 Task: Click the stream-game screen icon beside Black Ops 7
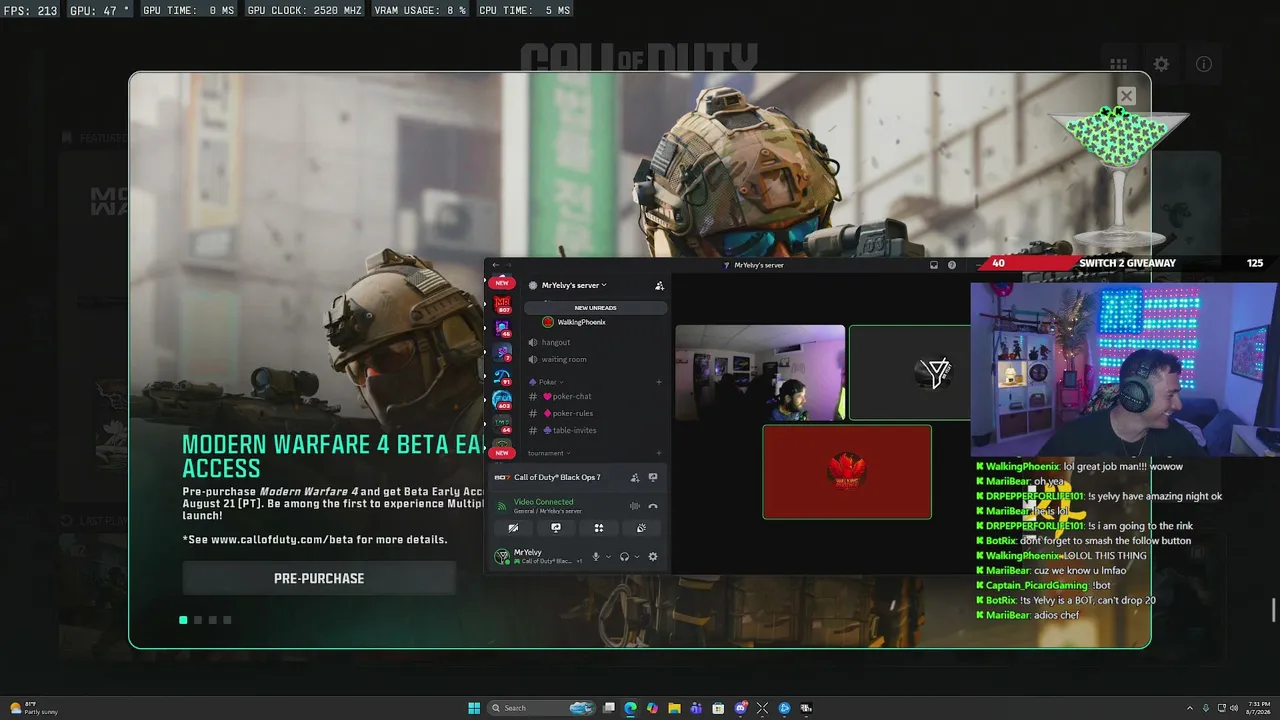click(x=653, y=478)
